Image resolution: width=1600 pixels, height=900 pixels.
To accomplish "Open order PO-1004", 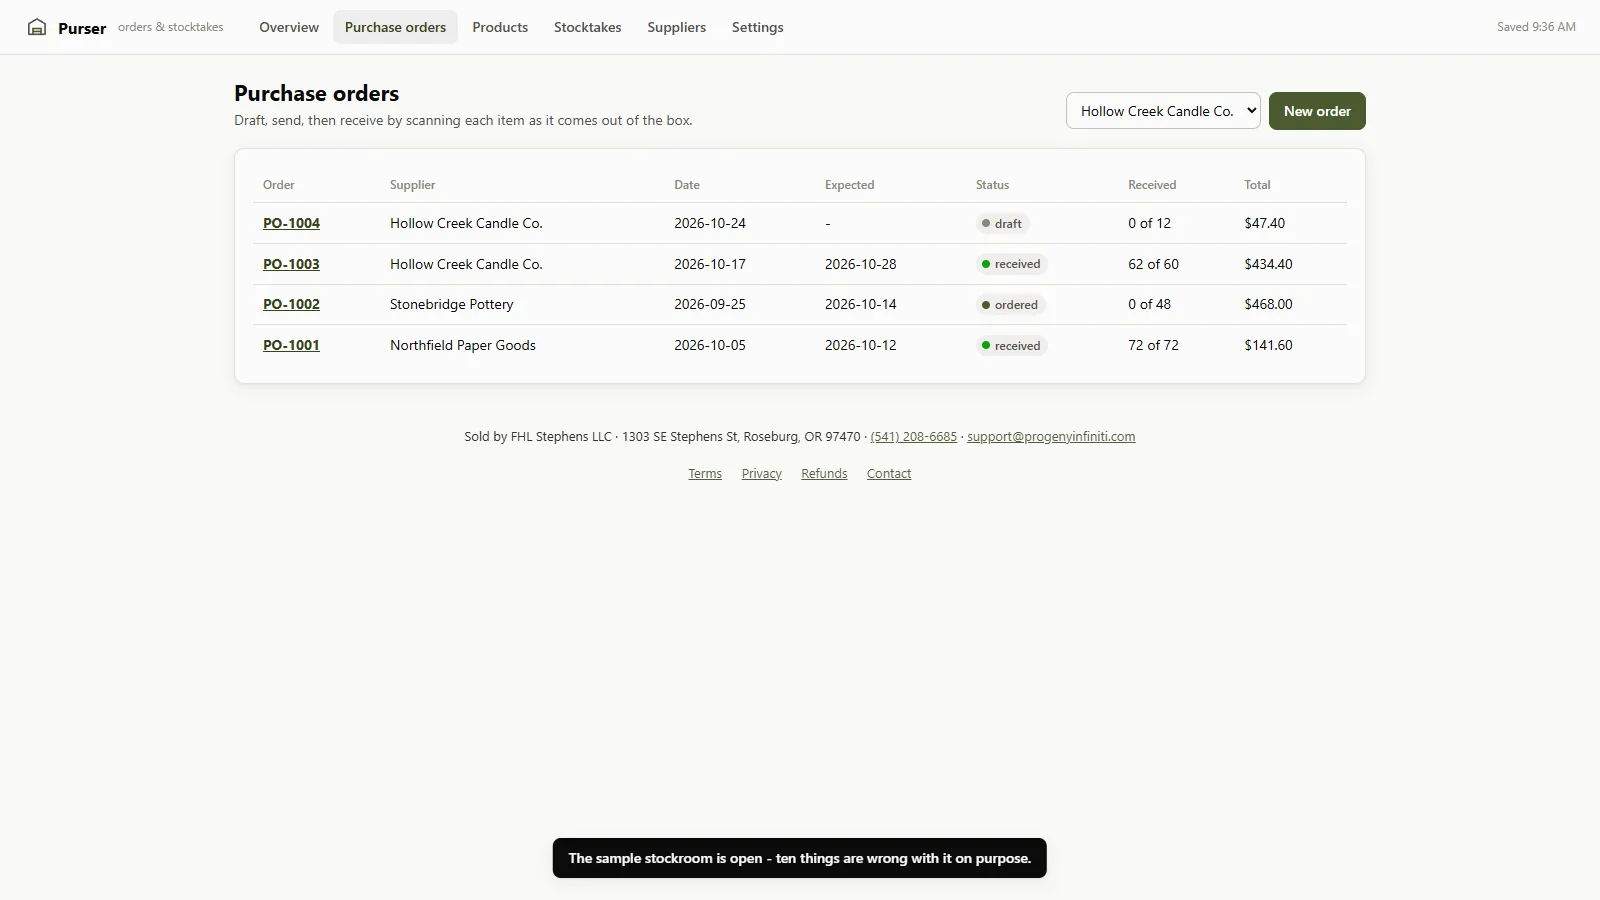I will [291, 223].
